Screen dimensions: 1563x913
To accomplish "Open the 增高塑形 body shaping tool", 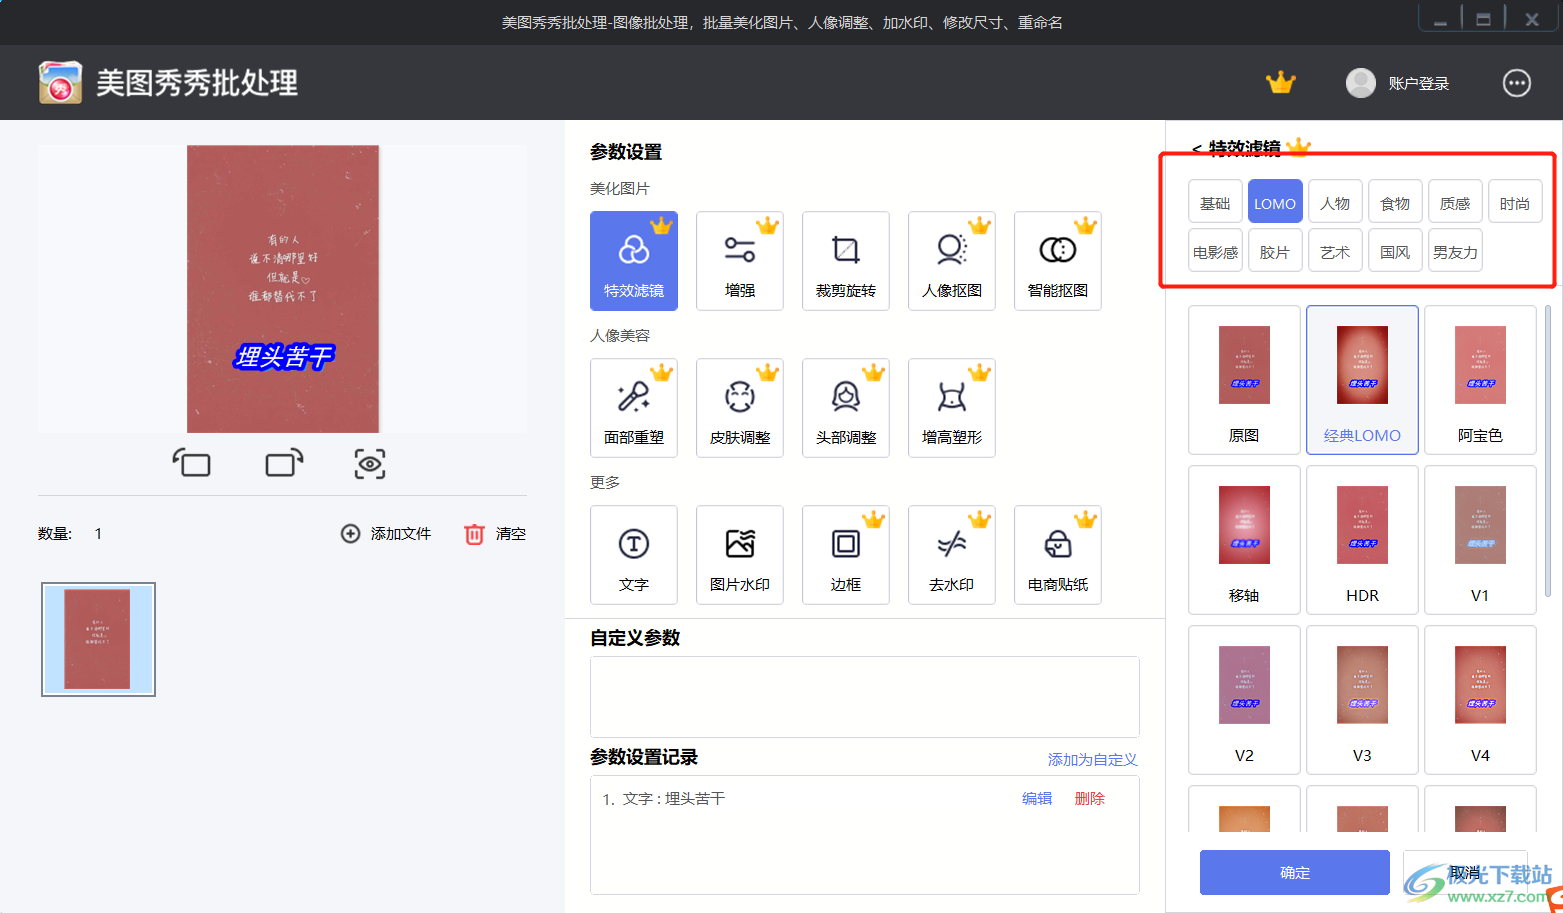I will (x=952, y=408).
